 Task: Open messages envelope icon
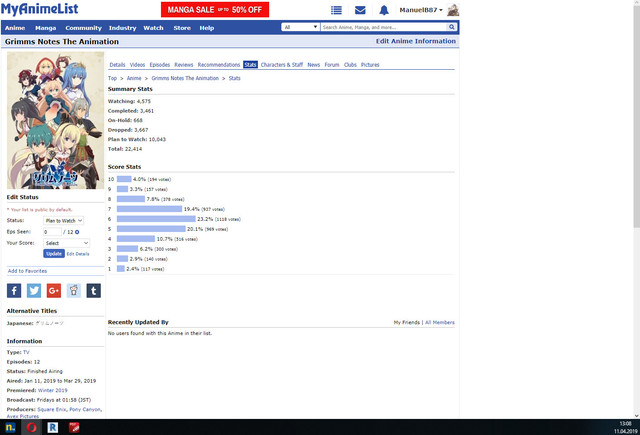click(x=360, y=10)
